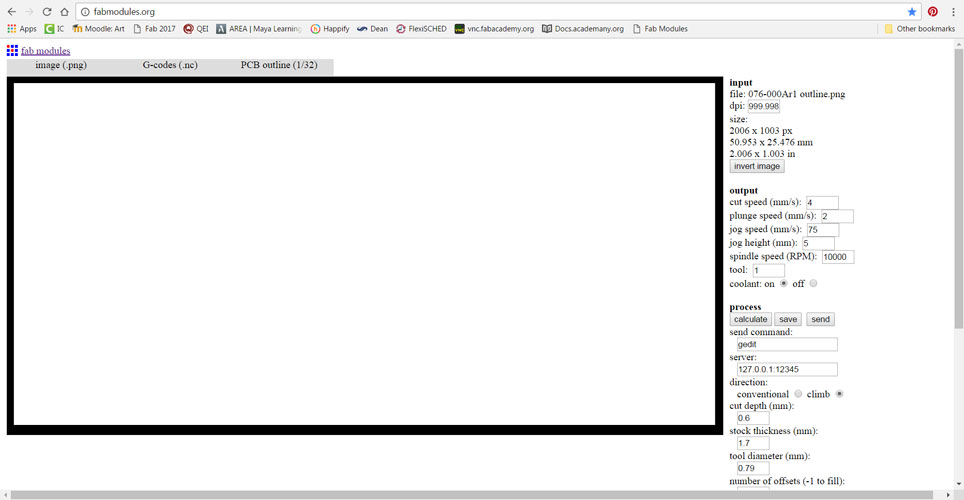
Task: Click the invert image button
Action: pyautogui.click(x=757, y=166)
